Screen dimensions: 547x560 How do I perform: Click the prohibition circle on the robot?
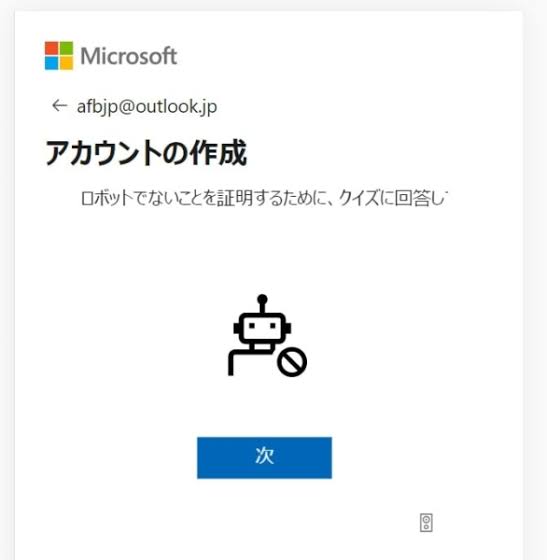(292, 362)
